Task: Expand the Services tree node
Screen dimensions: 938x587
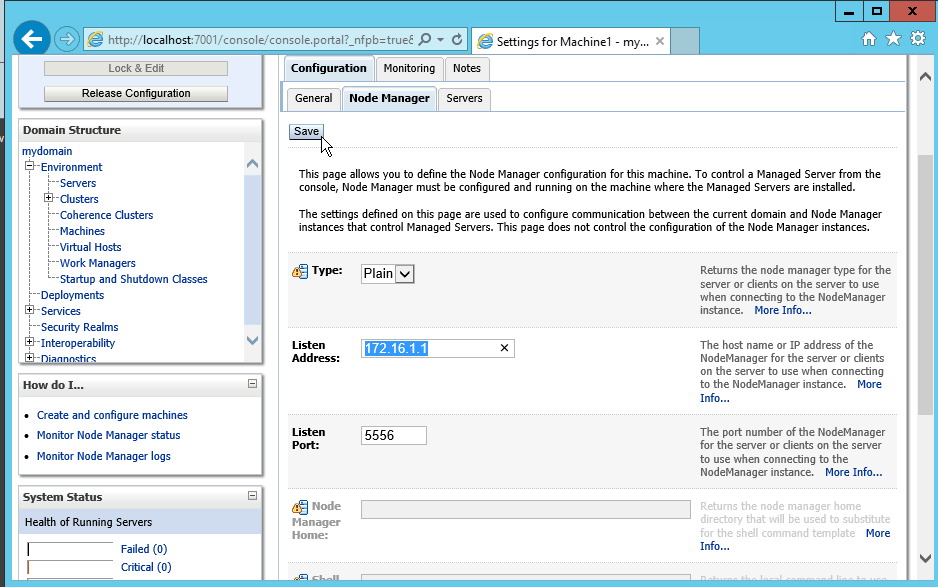Action: coord(30,311)
